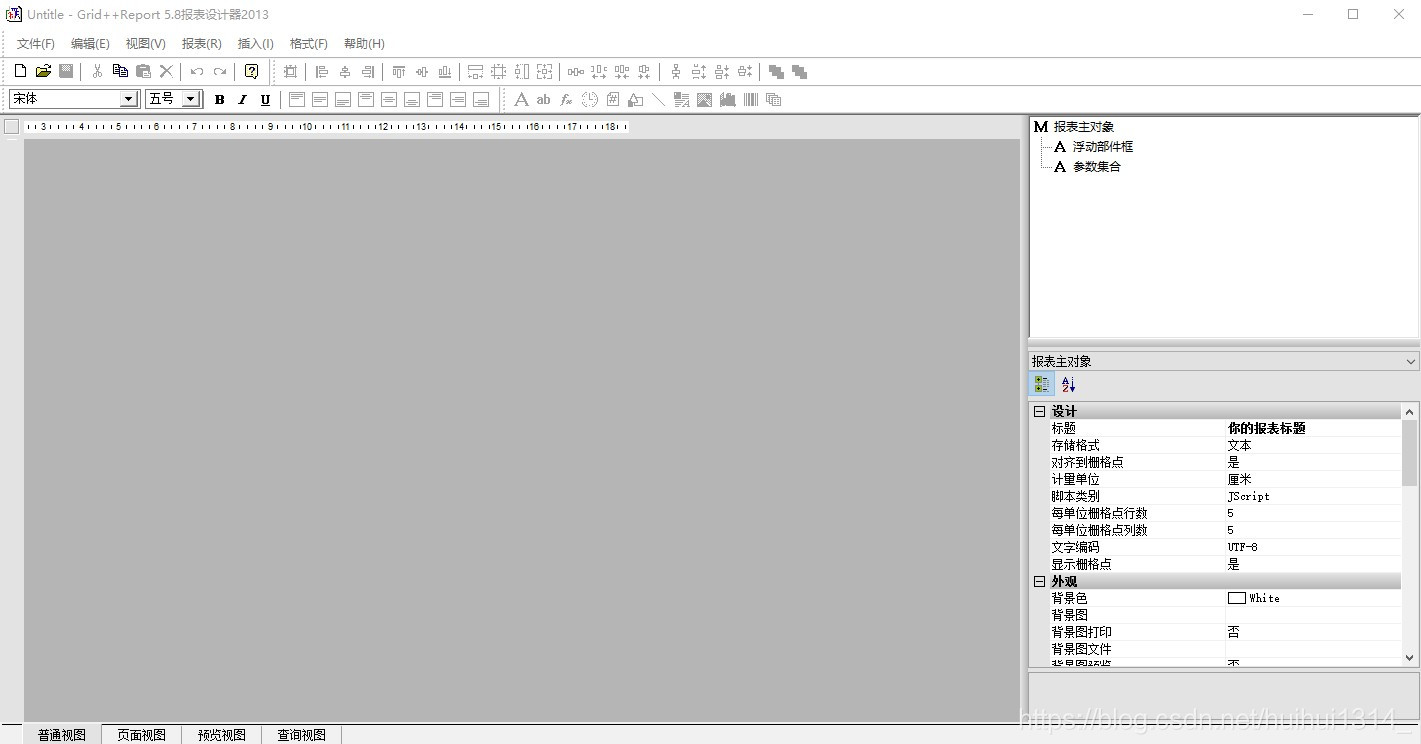The height and width of the screenshot is (744, 1421).
Task: Copy the selected item
Action: (120, 71)
